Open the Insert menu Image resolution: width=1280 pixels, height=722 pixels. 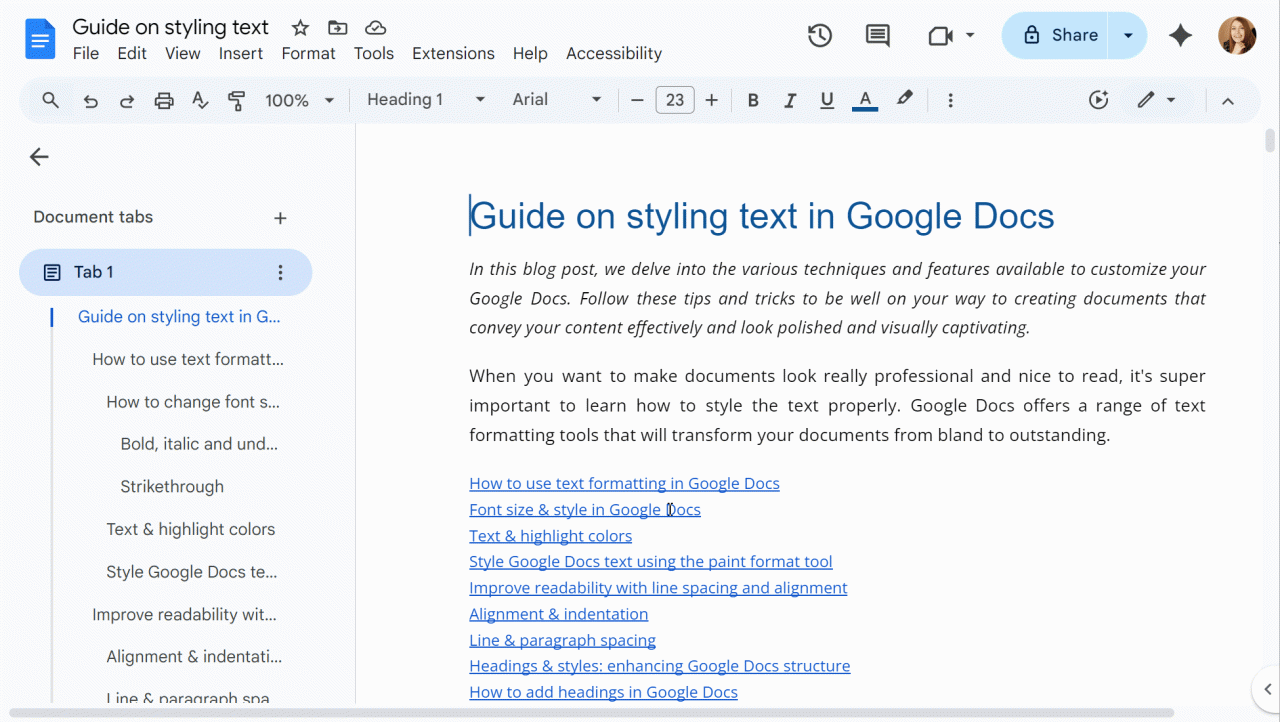240,54
